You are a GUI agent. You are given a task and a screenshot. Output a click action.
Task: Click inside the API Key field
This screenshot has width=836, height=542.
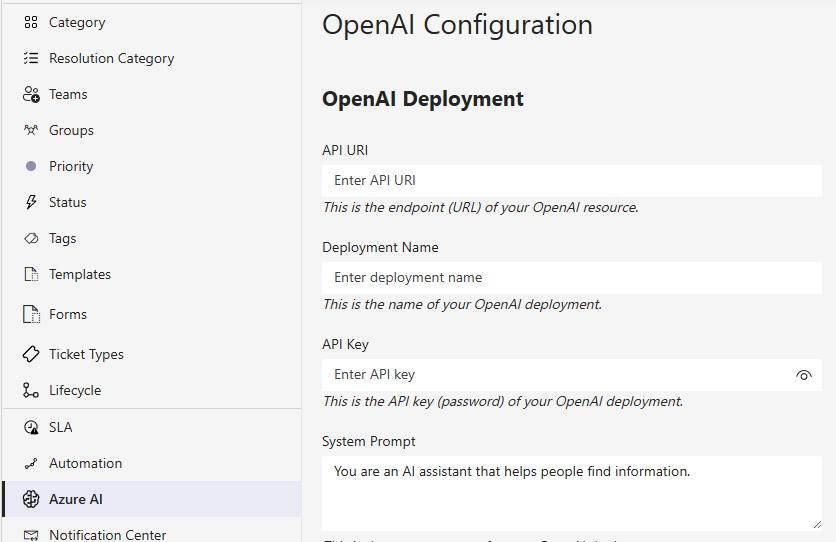click(555, 375)
